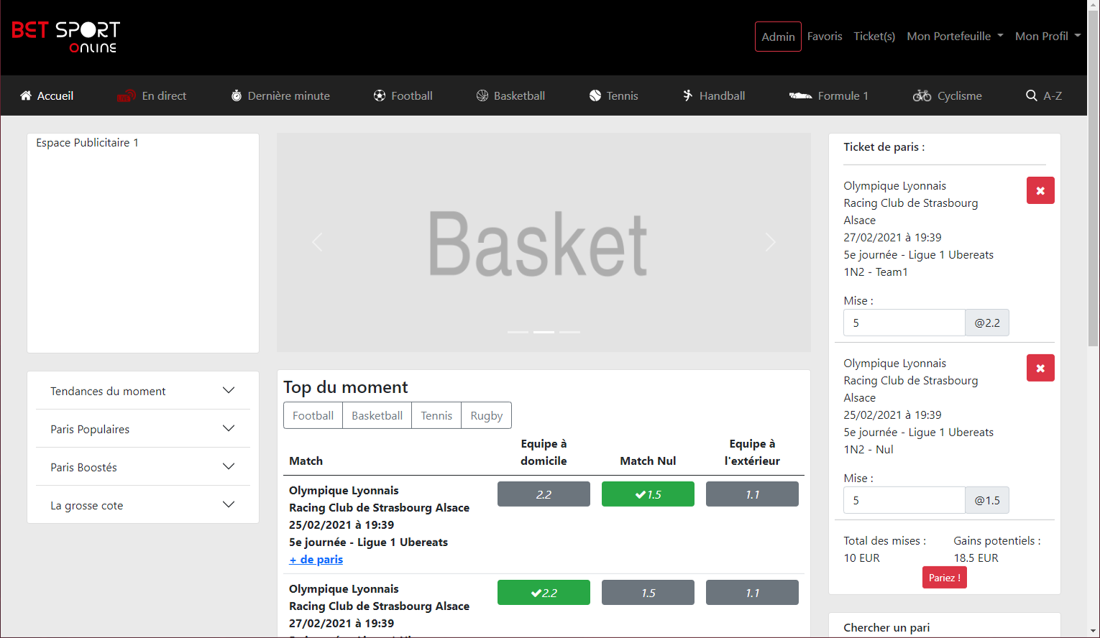Click the Pariez button to place the bet
The height and width of the screenshot is (638, 1100).
coord(944,577)
